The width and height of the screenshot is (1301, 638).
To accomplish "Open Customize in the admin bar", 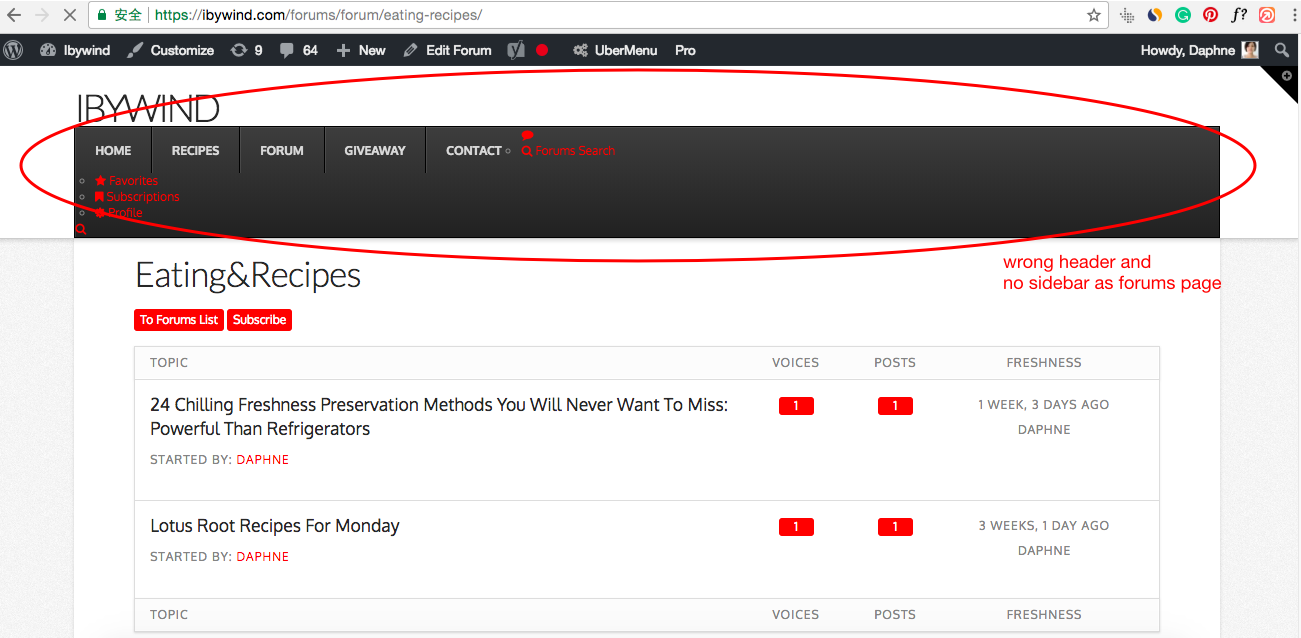I will [x=170, y=50].
